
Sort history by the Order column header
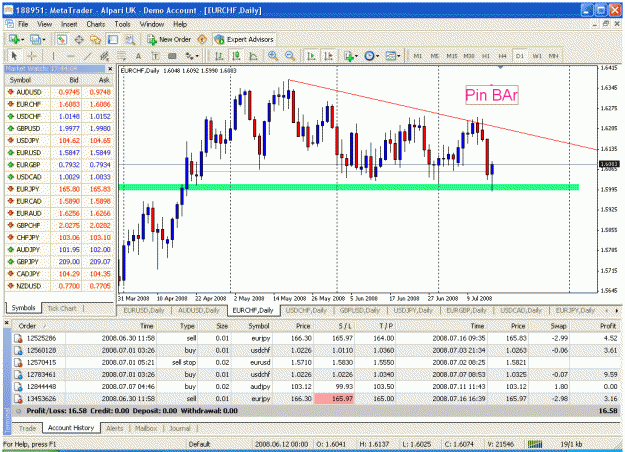(x=27, y=326)
